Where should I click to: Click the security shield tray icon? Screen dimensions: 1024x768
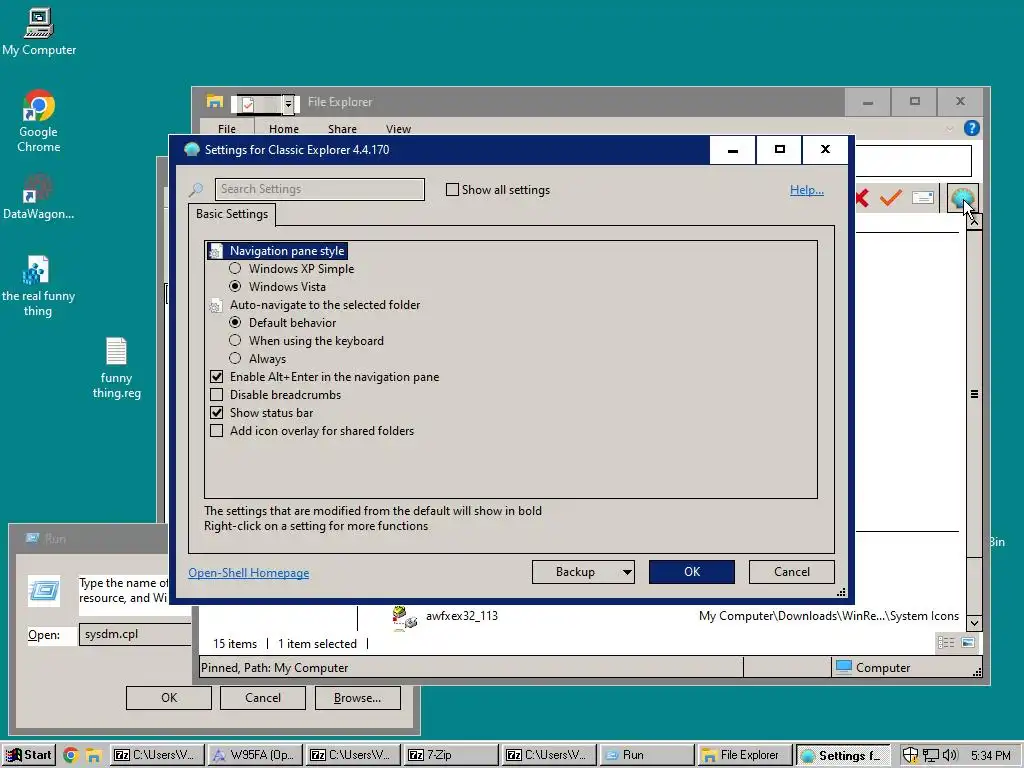pos(910,756)
